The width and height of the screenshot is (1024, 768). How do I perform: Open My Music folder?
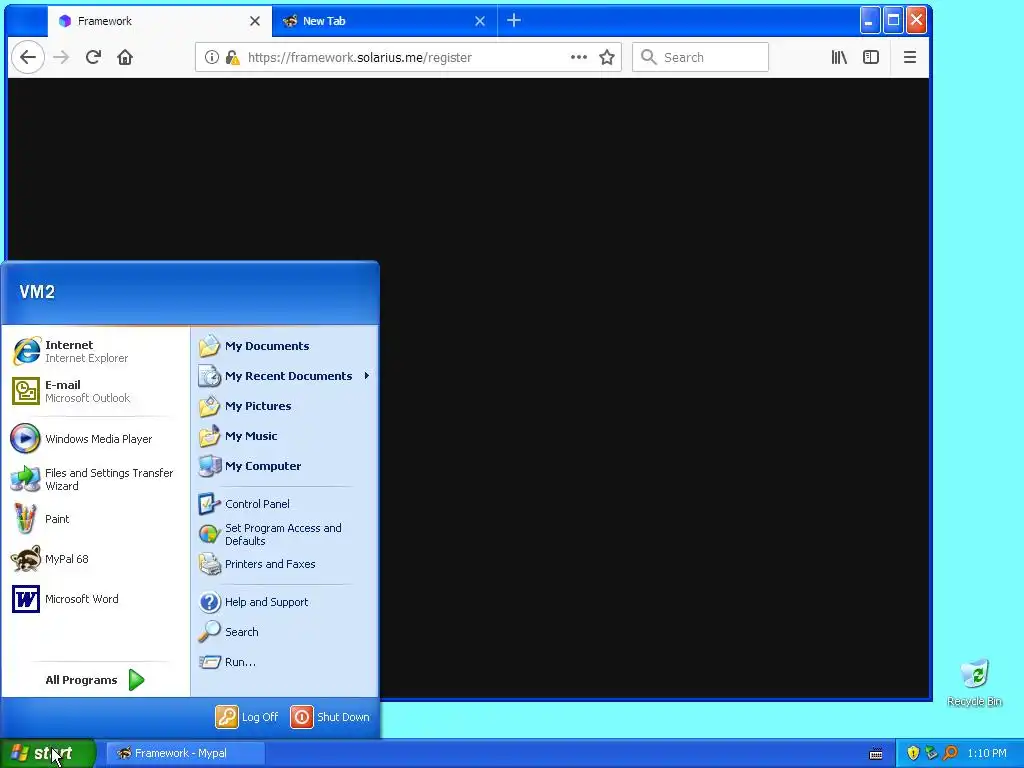click(x=285, y=436)
